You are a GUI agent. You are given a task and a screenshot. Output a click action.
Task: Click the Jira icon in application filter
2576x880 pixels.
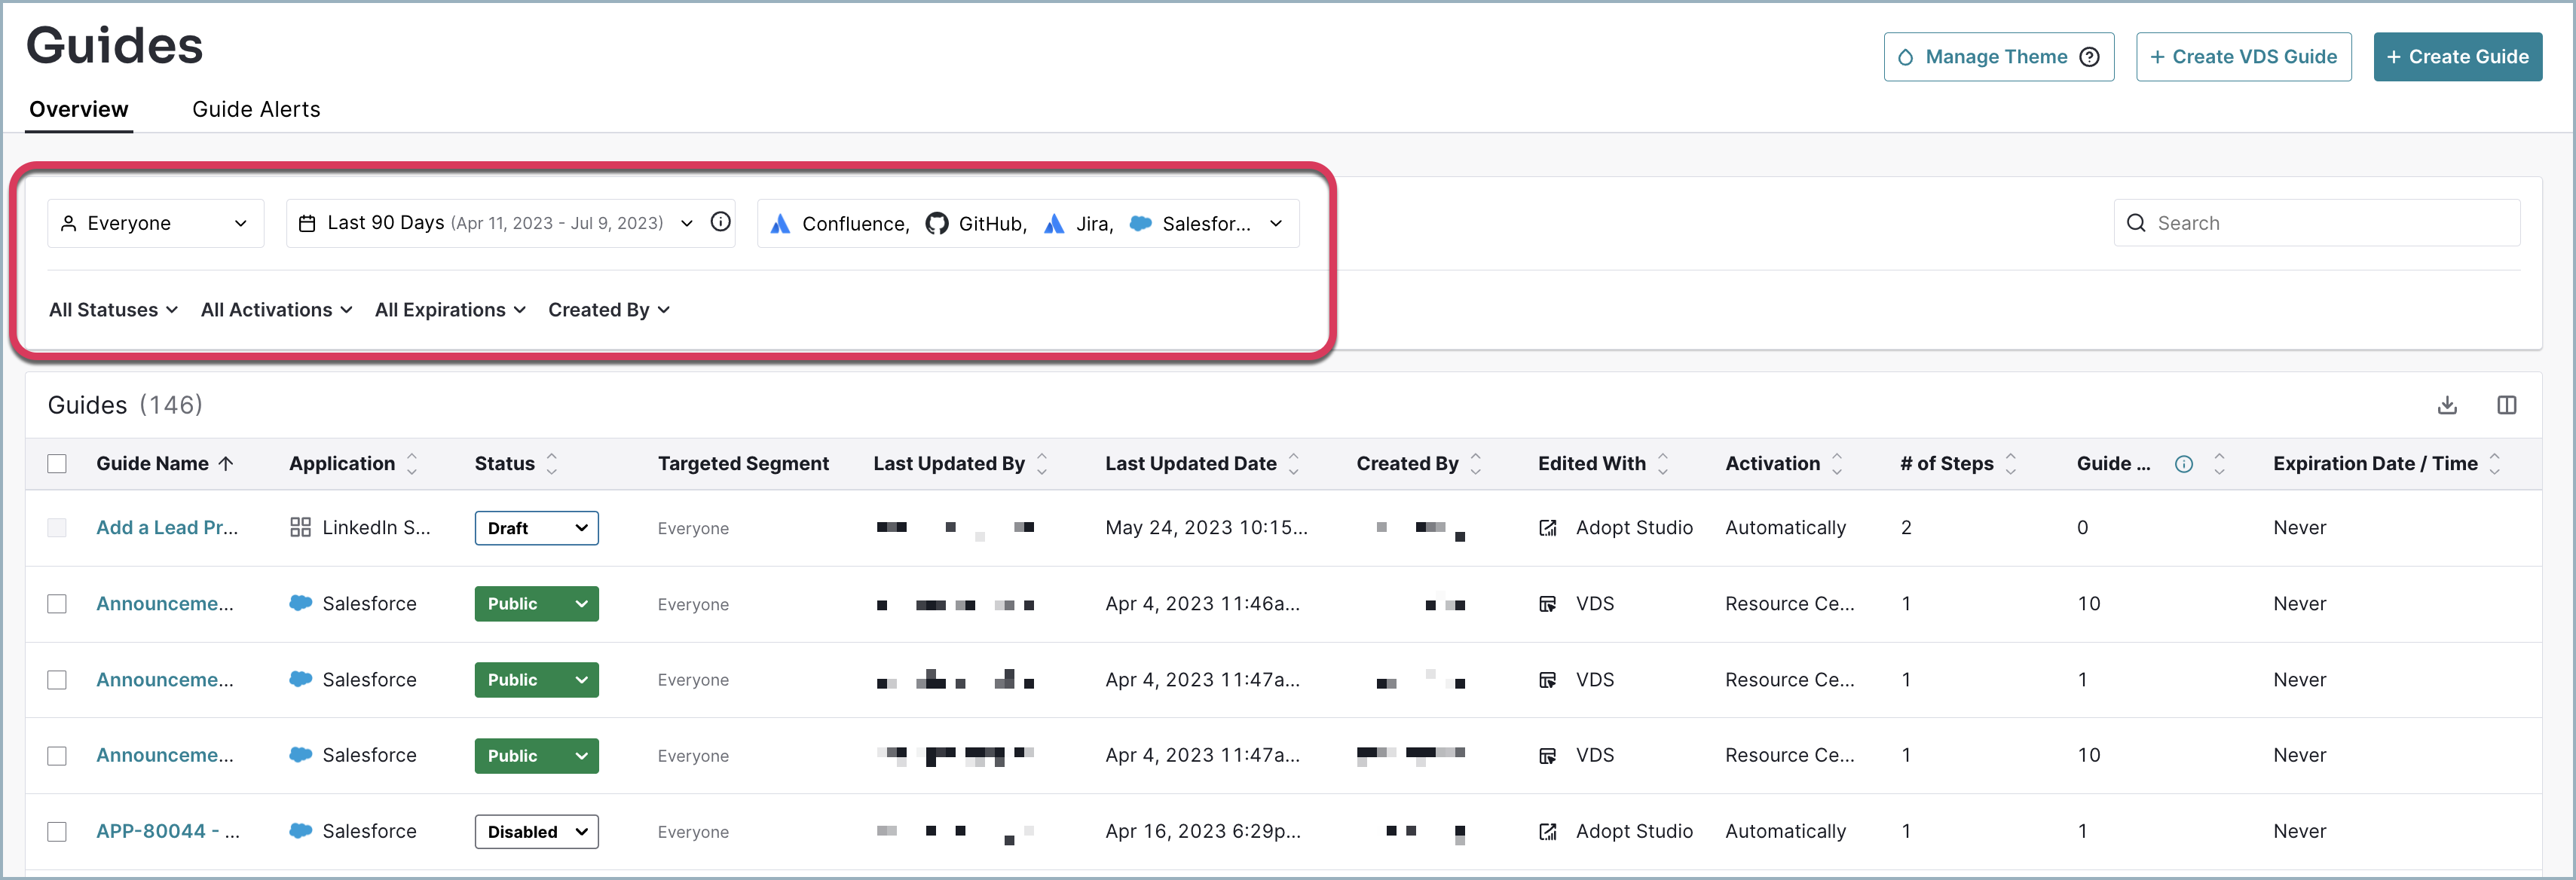(1054, 224)
